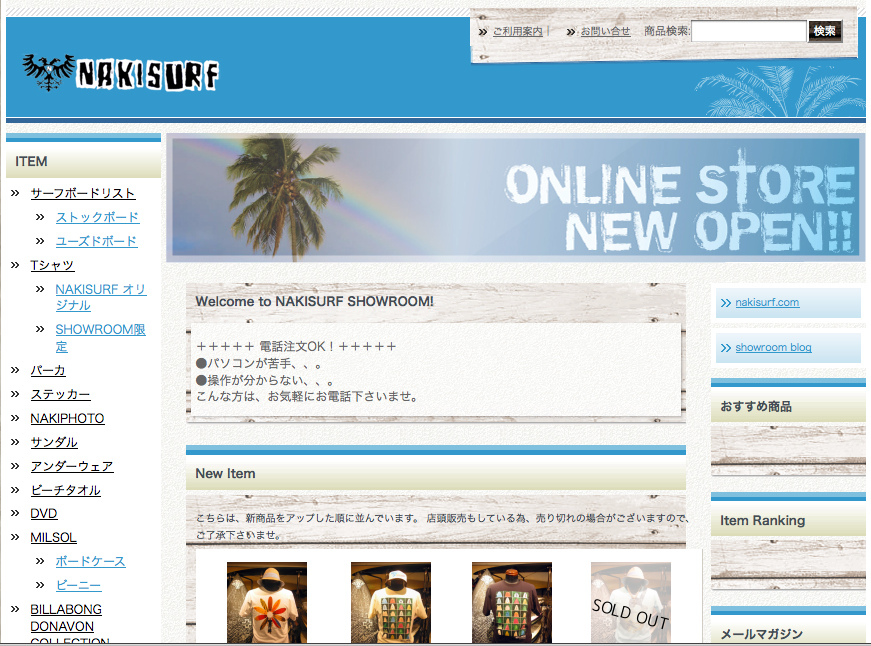Open the ストックボード subcategory
The height and width of the screenshot is (646, 871).
(97, 217)
